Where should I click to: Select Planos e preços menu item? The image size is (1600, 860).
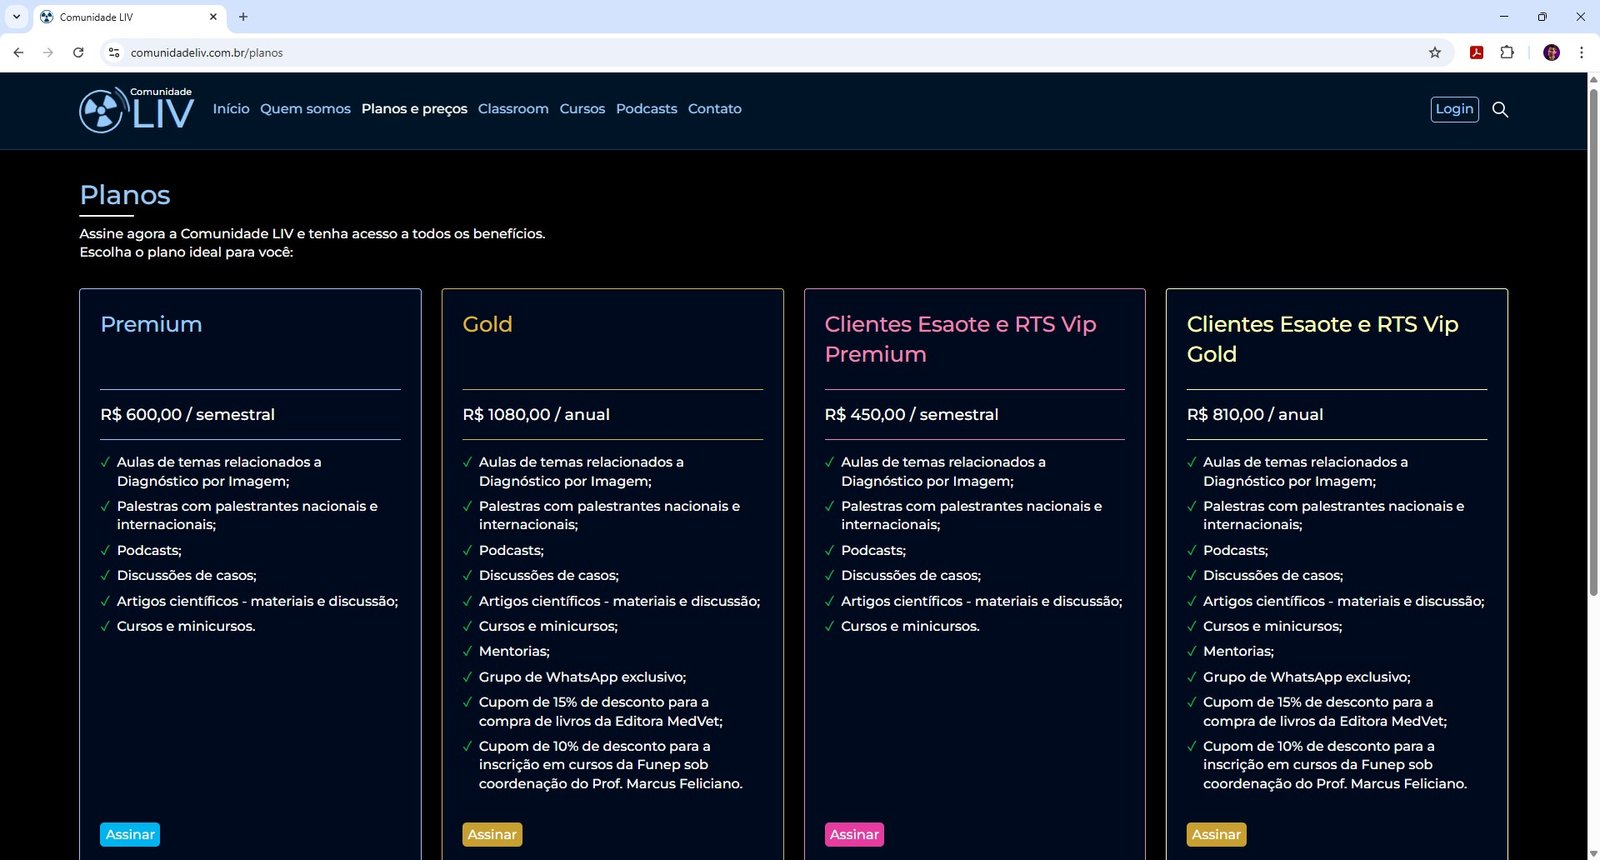[x=414, y=109]
